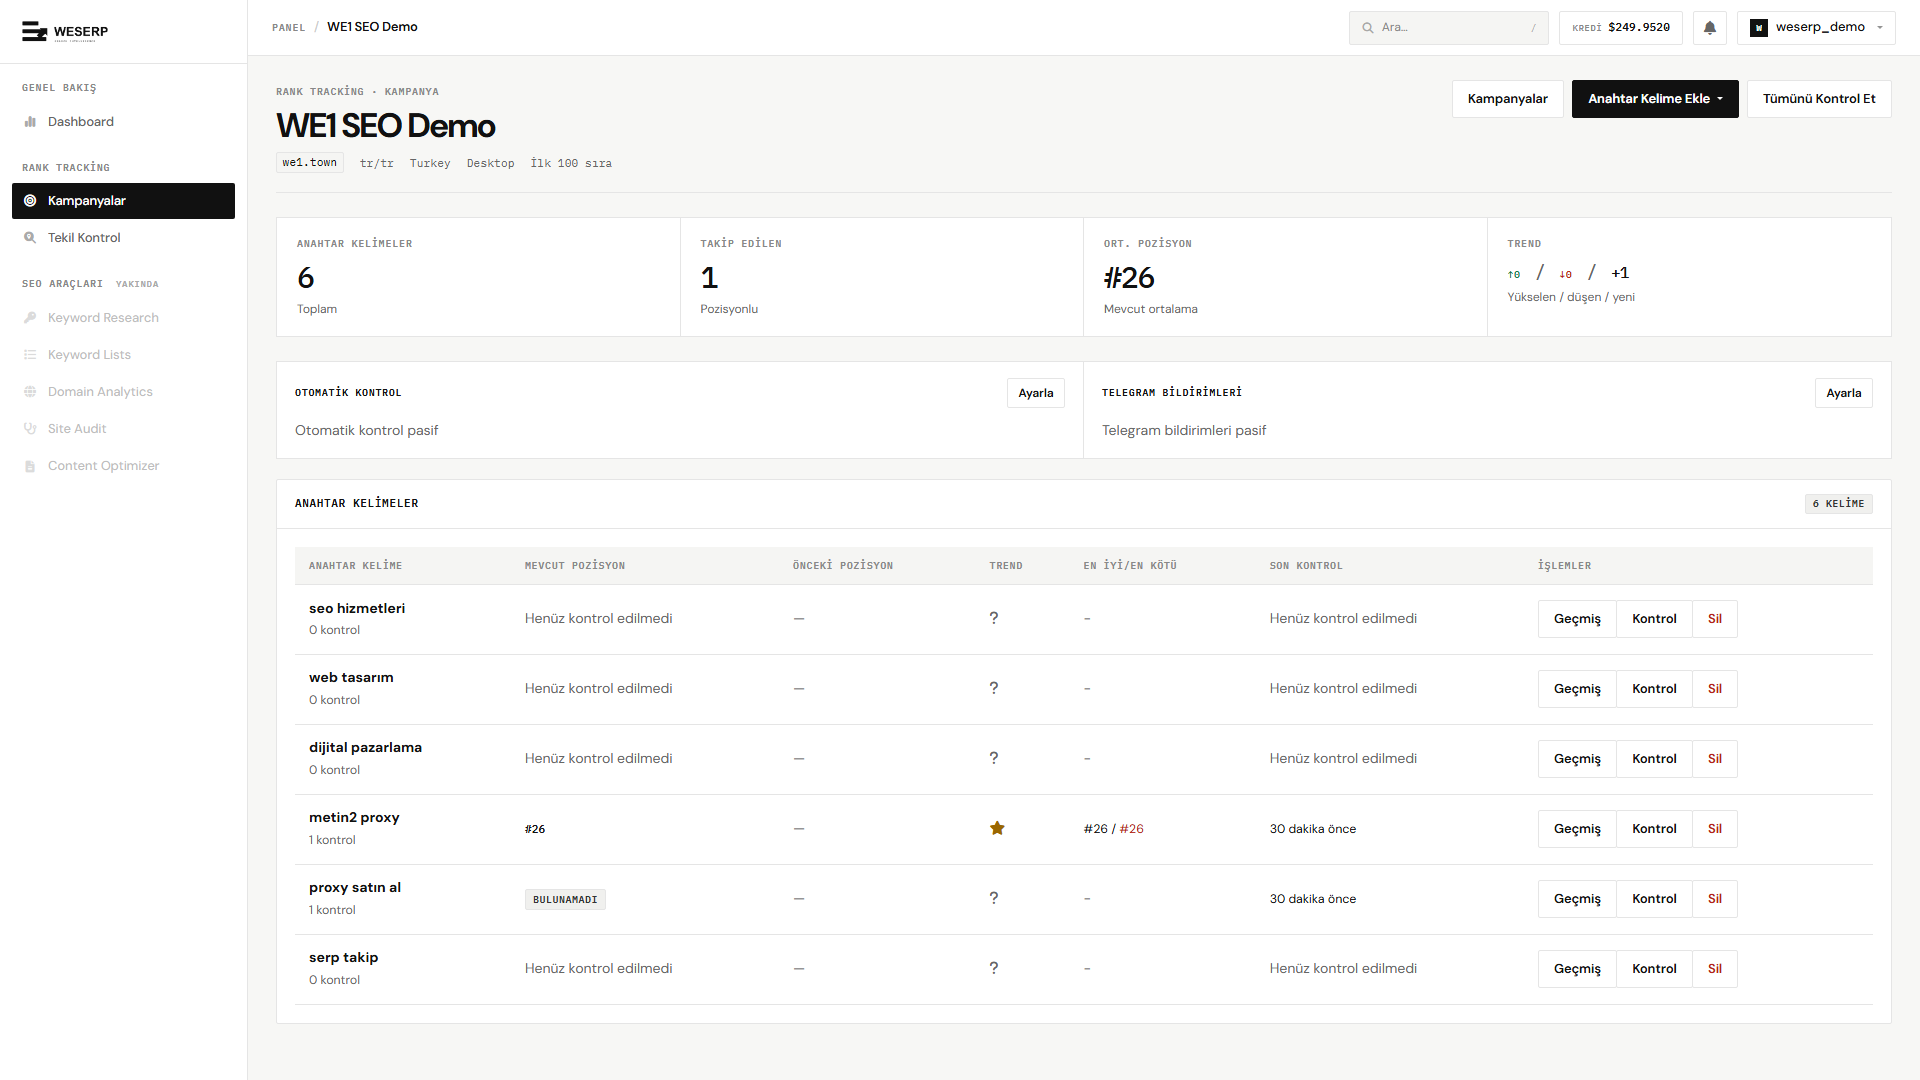Click Kontrol for dijital pazarlama
This screenshot has height=1080, width=1920.
click(x=1654, y=759)
